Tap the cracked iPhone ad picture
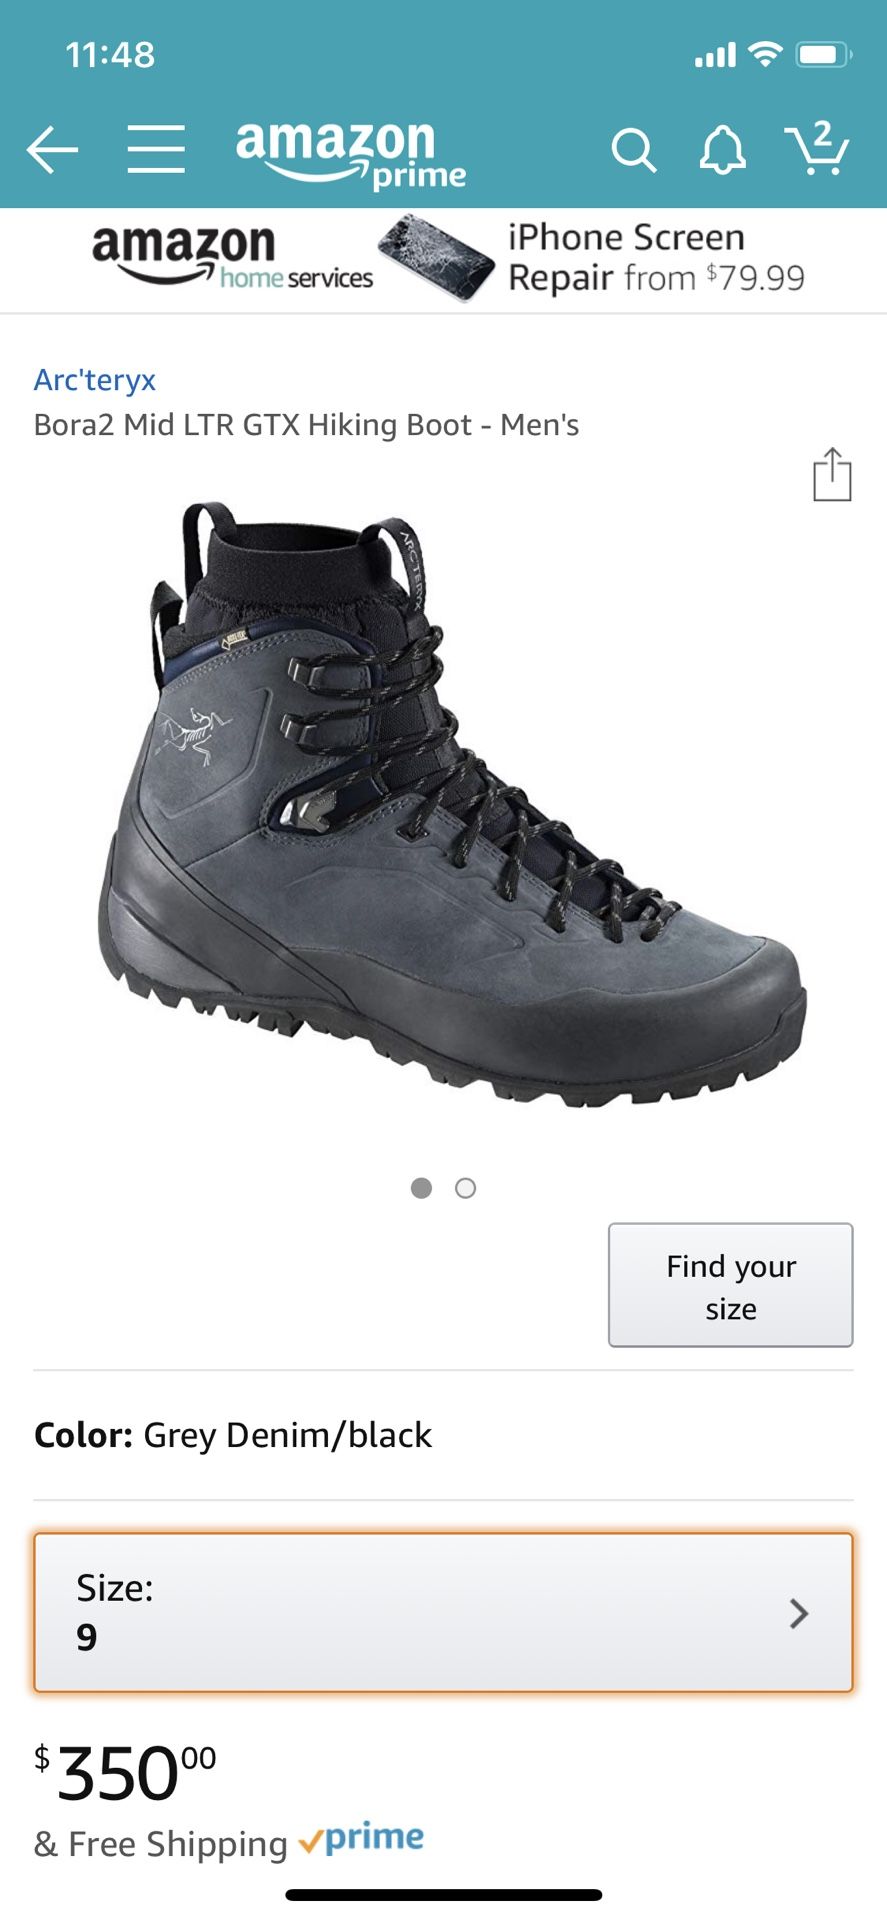The height and width of the screenshot is (1920, 887). 436,257
